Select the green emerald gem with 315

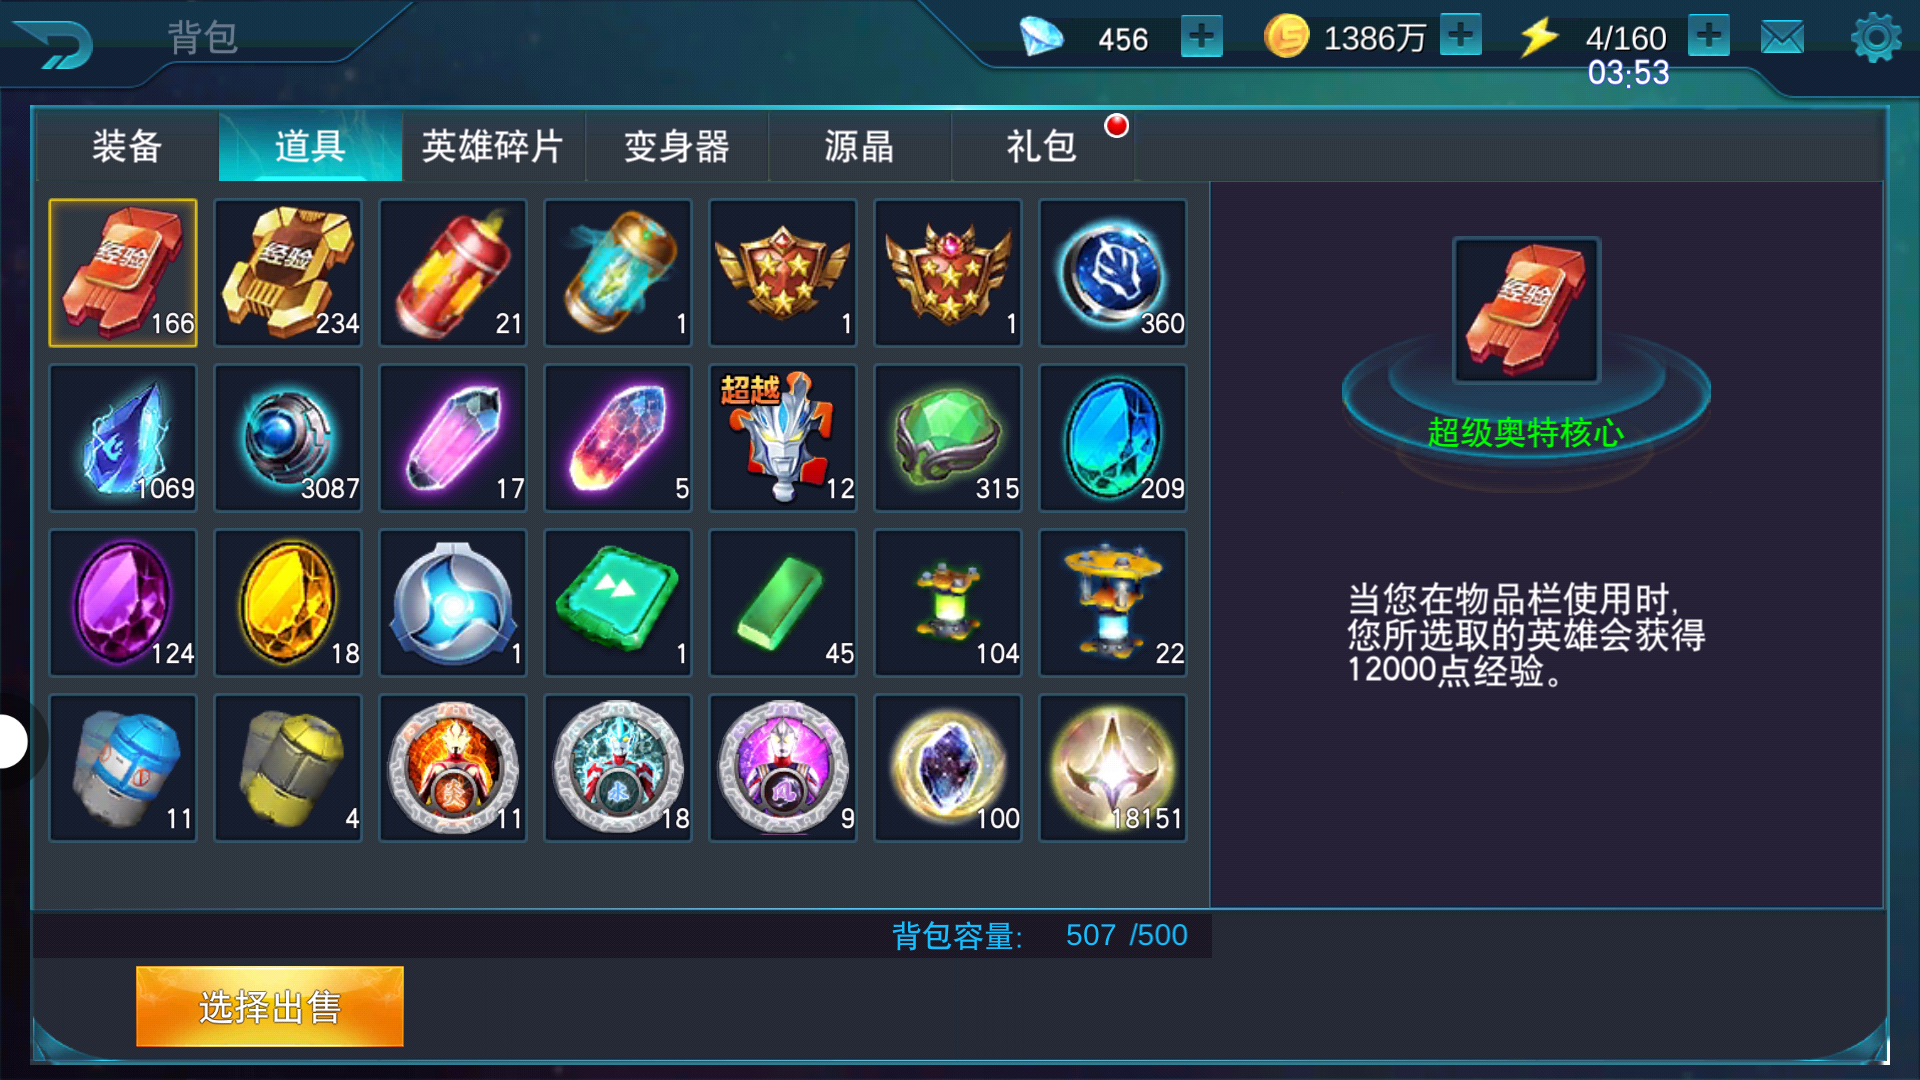point(948,438)
